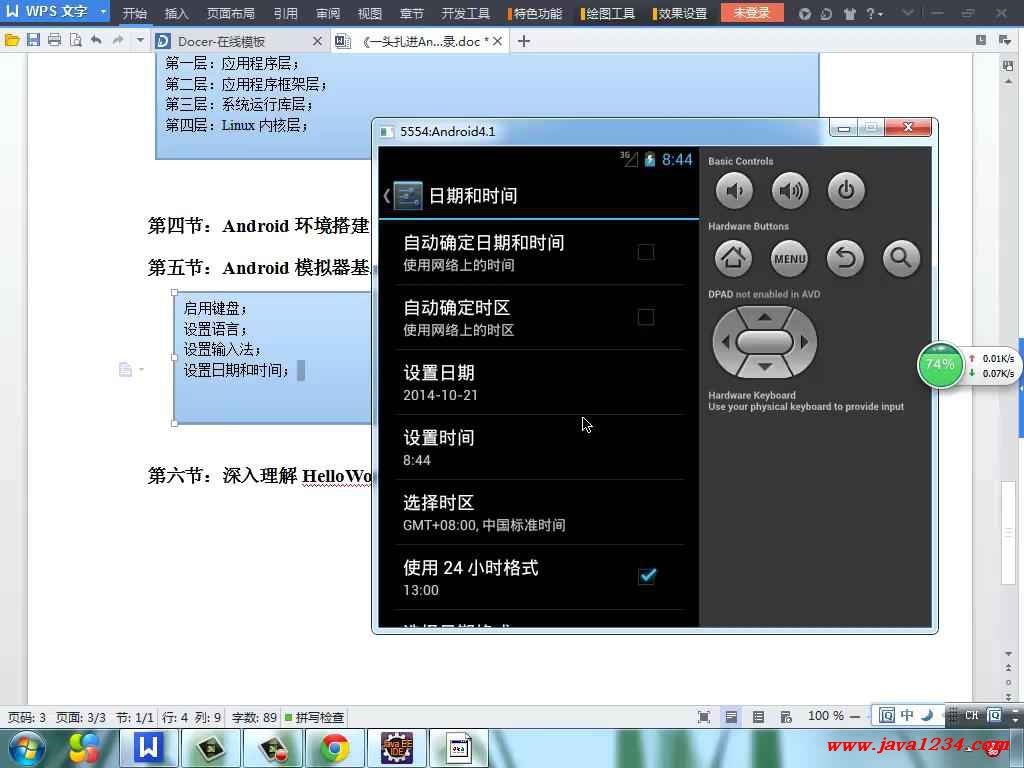
Task: Open the 设置时间 setting in emulator
Action: click(x=539, y=447)
